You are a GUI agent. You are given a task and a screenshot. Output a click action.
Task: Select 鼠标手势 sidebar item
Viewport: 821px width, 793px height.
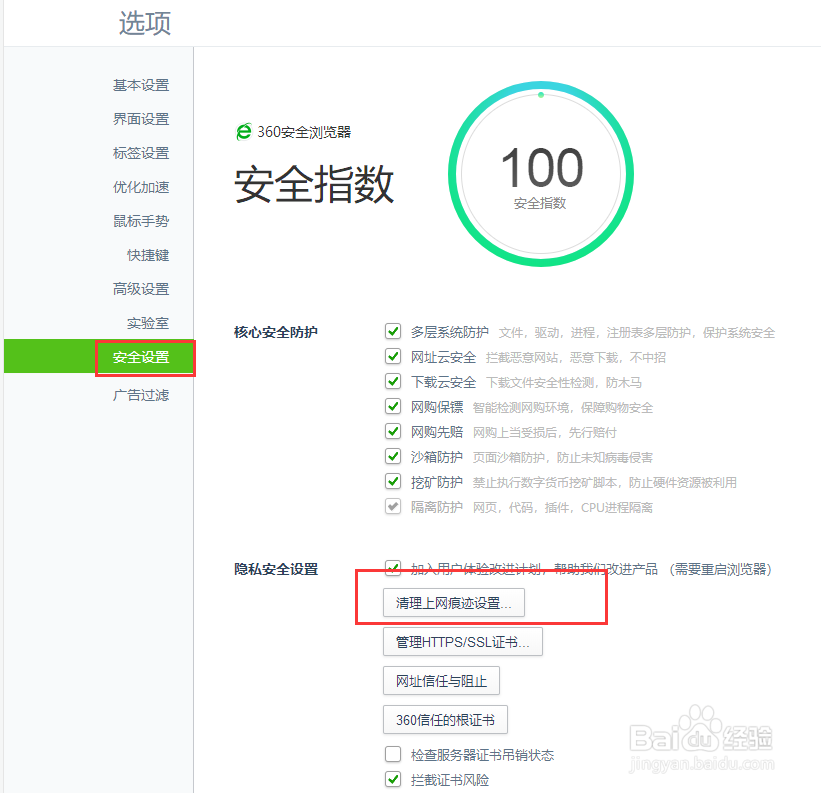point(141,221)
